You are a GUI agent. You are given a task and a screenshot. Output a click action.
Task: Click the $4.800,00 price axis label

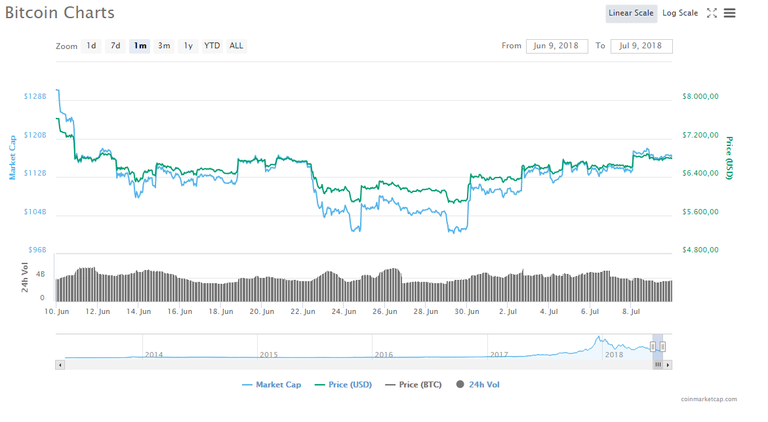coord(700,250)
